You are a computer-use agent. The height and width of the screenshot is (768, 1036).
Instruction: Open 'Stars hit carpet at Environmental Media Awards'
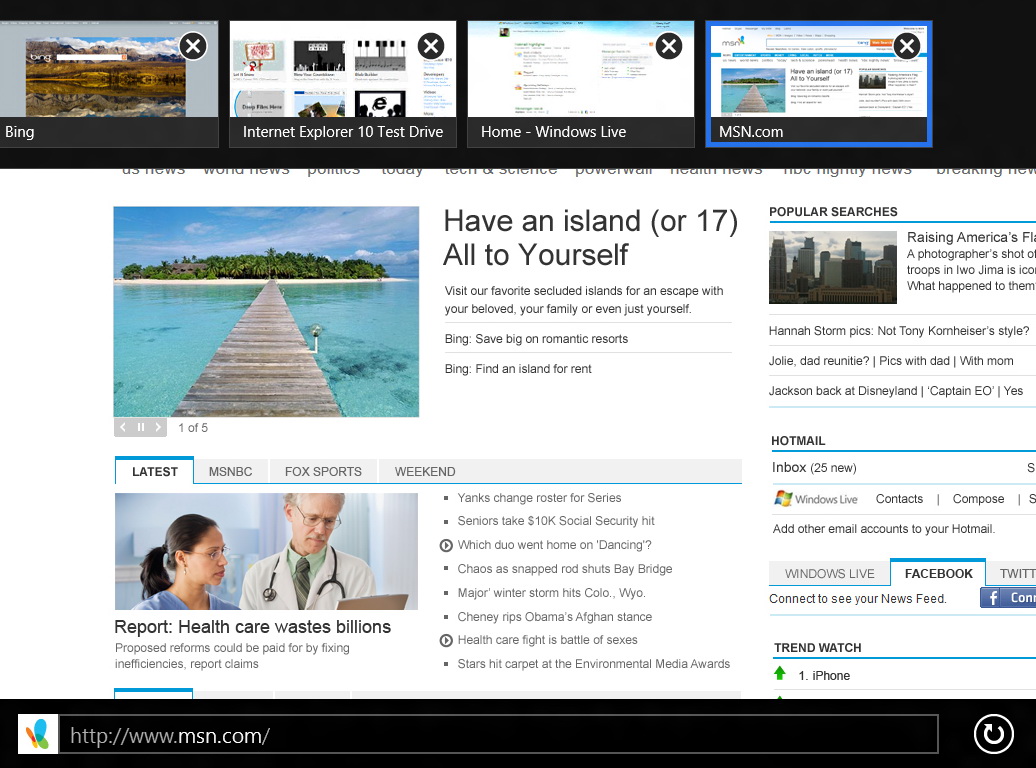click(x=593, y=664)
